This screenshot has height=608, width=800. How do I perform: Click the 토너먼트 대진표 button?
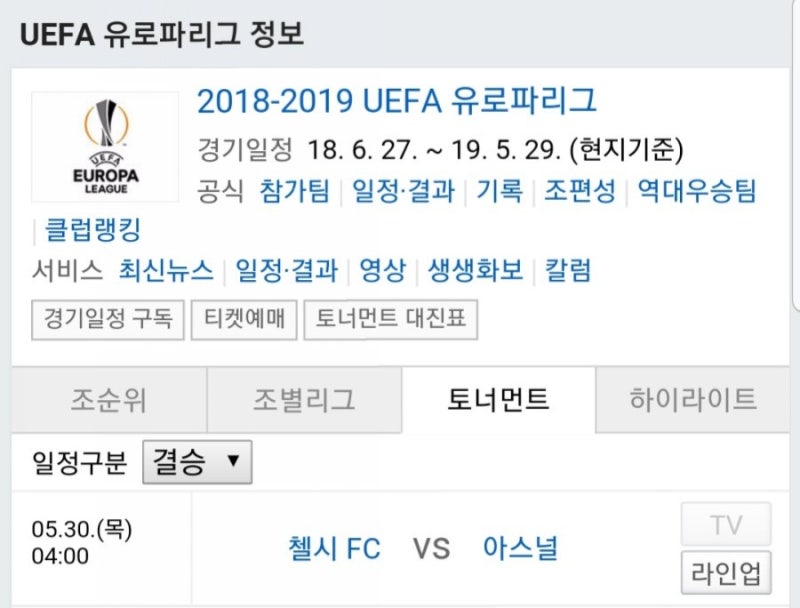coord(391,320)
